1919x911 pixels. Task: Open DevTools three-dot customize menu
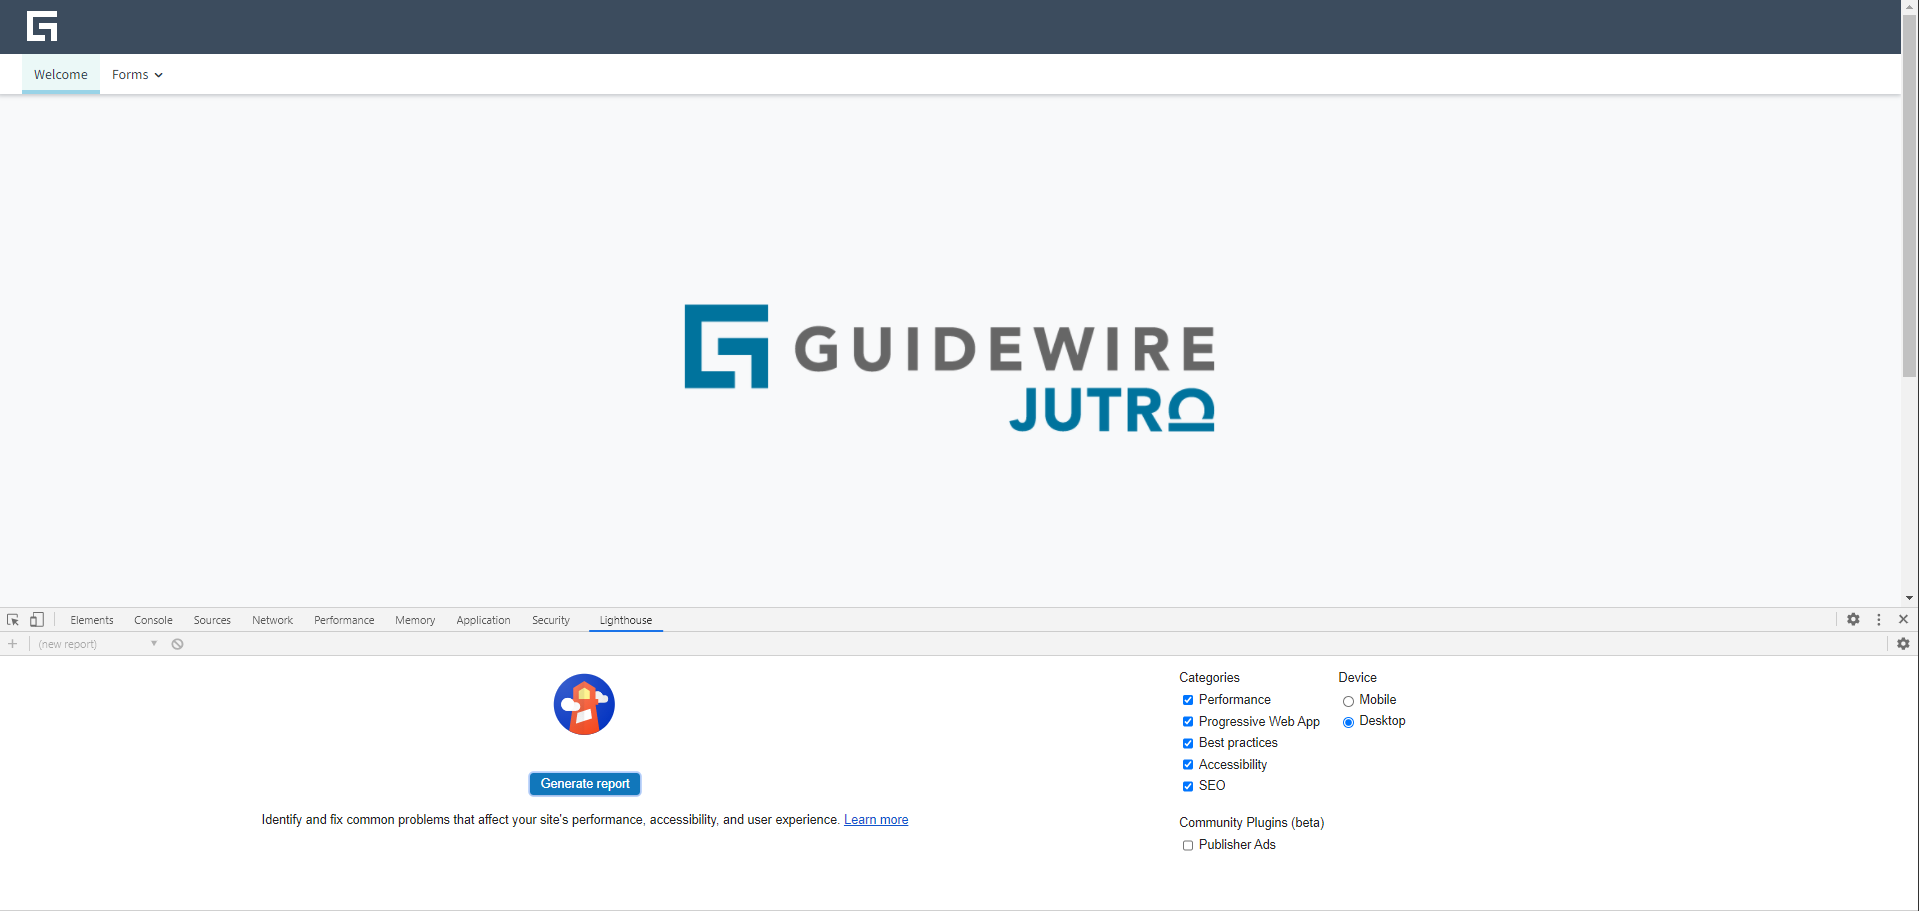tap(1879, 620)
